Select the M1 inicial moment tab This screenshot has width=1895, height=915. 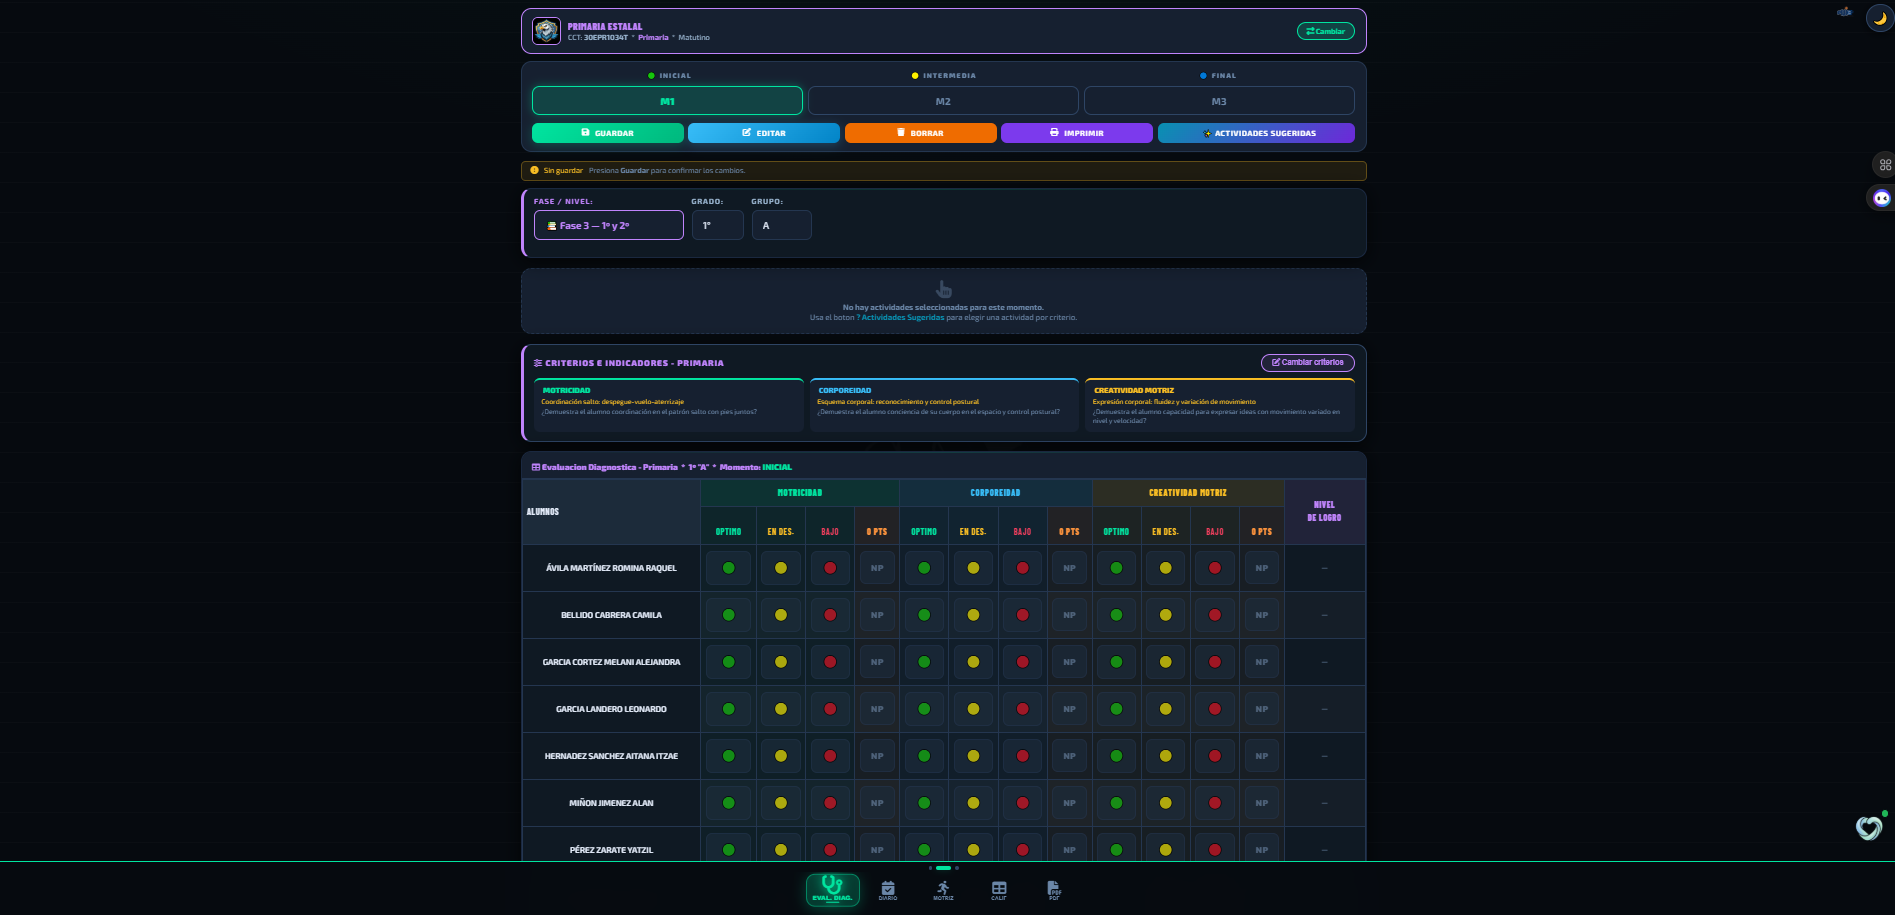tap(667, 101)
